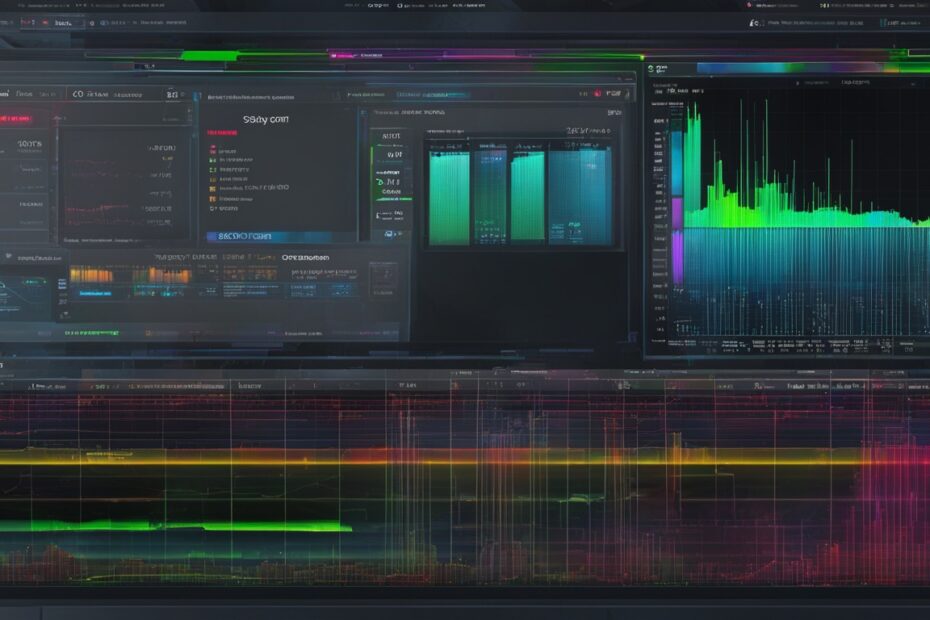Screen dimensions: 930x620
Task: Click the button at the right of the panel header
Action: click(616, 92)
